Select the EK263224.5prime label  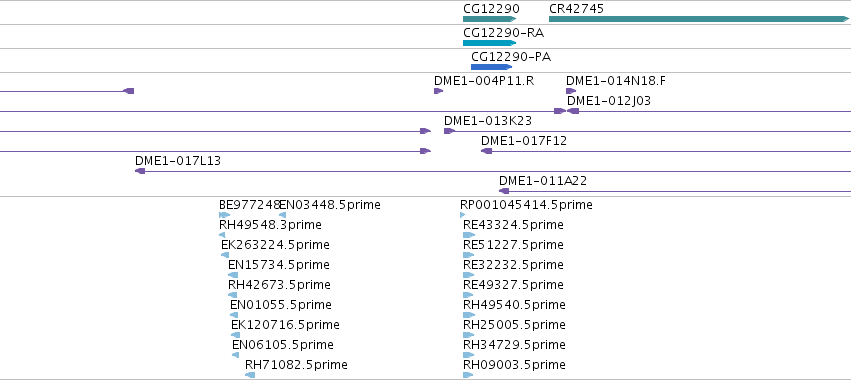pyautogui.click(x=275, y=245)
